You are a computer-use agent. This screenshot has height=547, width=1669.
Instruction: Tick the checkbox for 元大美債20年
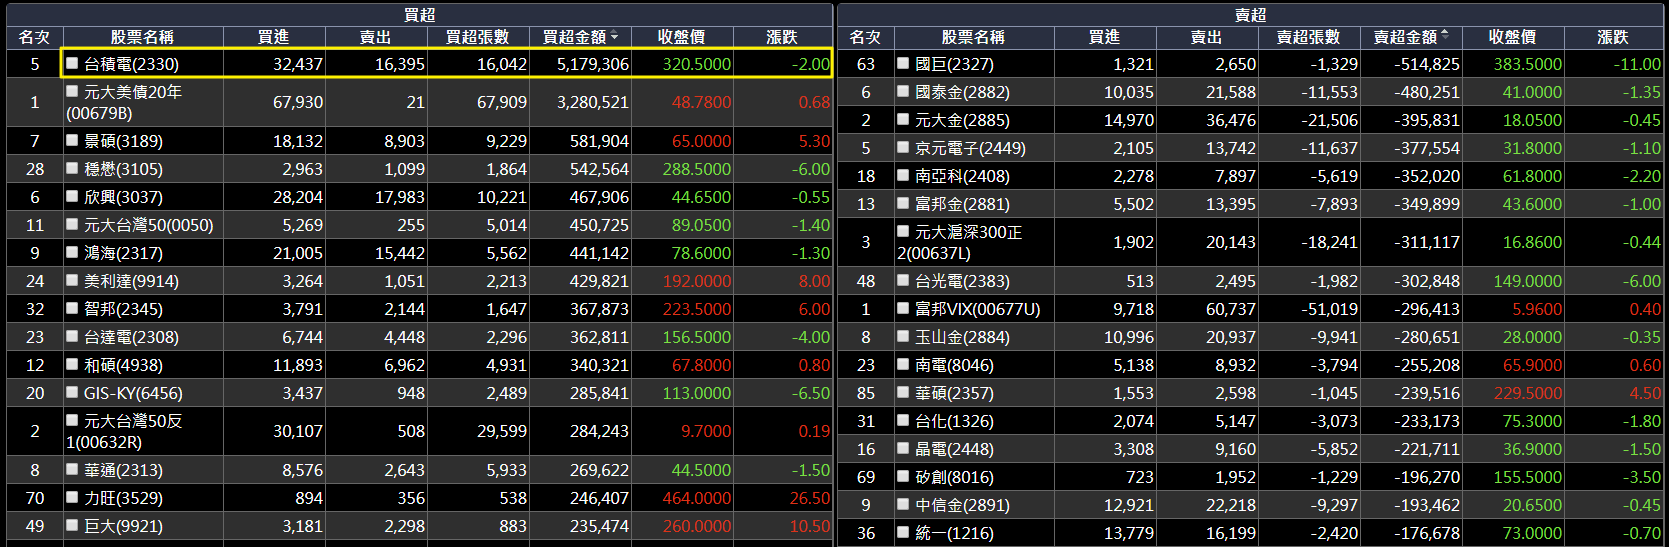[x=72, y=91]
